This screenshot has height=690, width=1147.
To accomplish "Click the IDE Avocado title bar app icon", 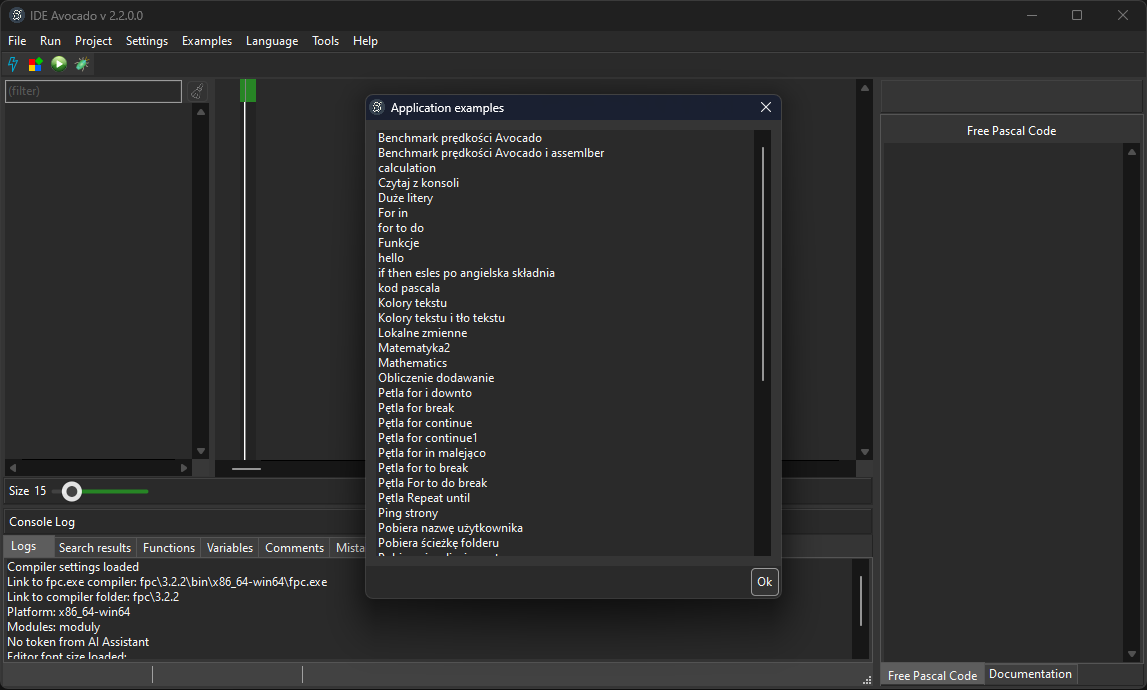I will point(16,15).
